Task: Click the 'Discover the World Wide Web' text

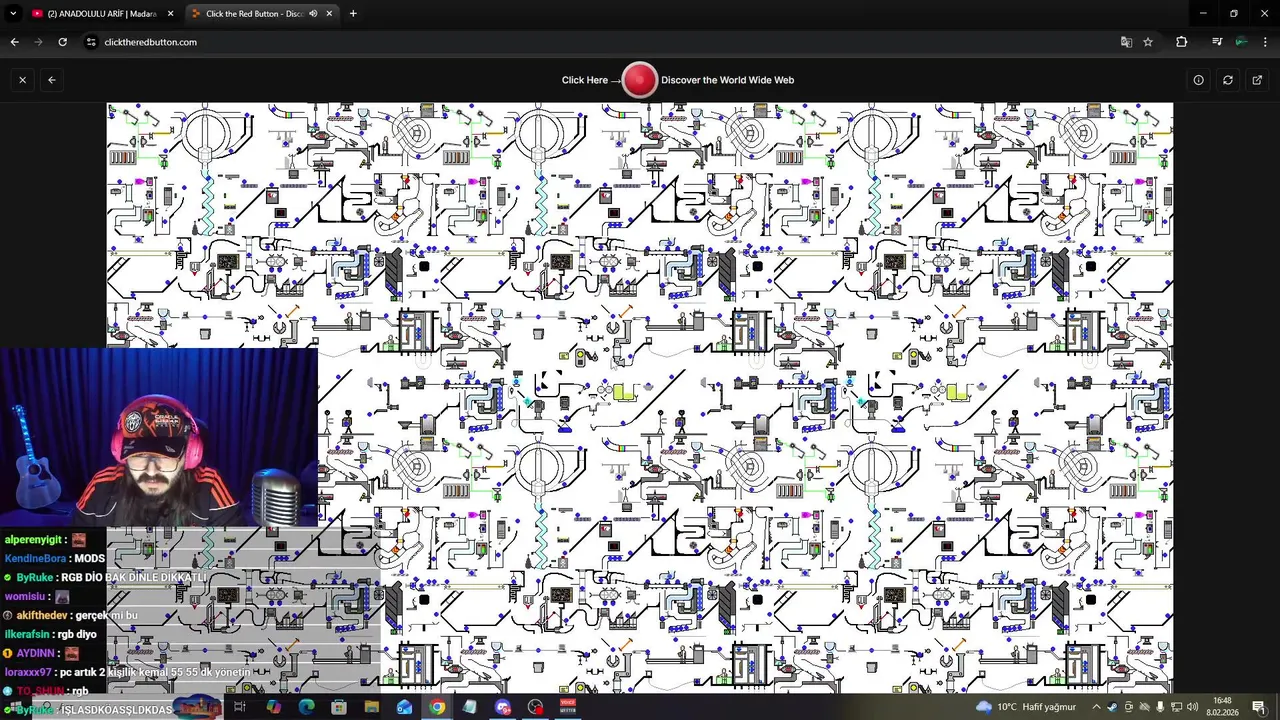Action: [727, 80]
